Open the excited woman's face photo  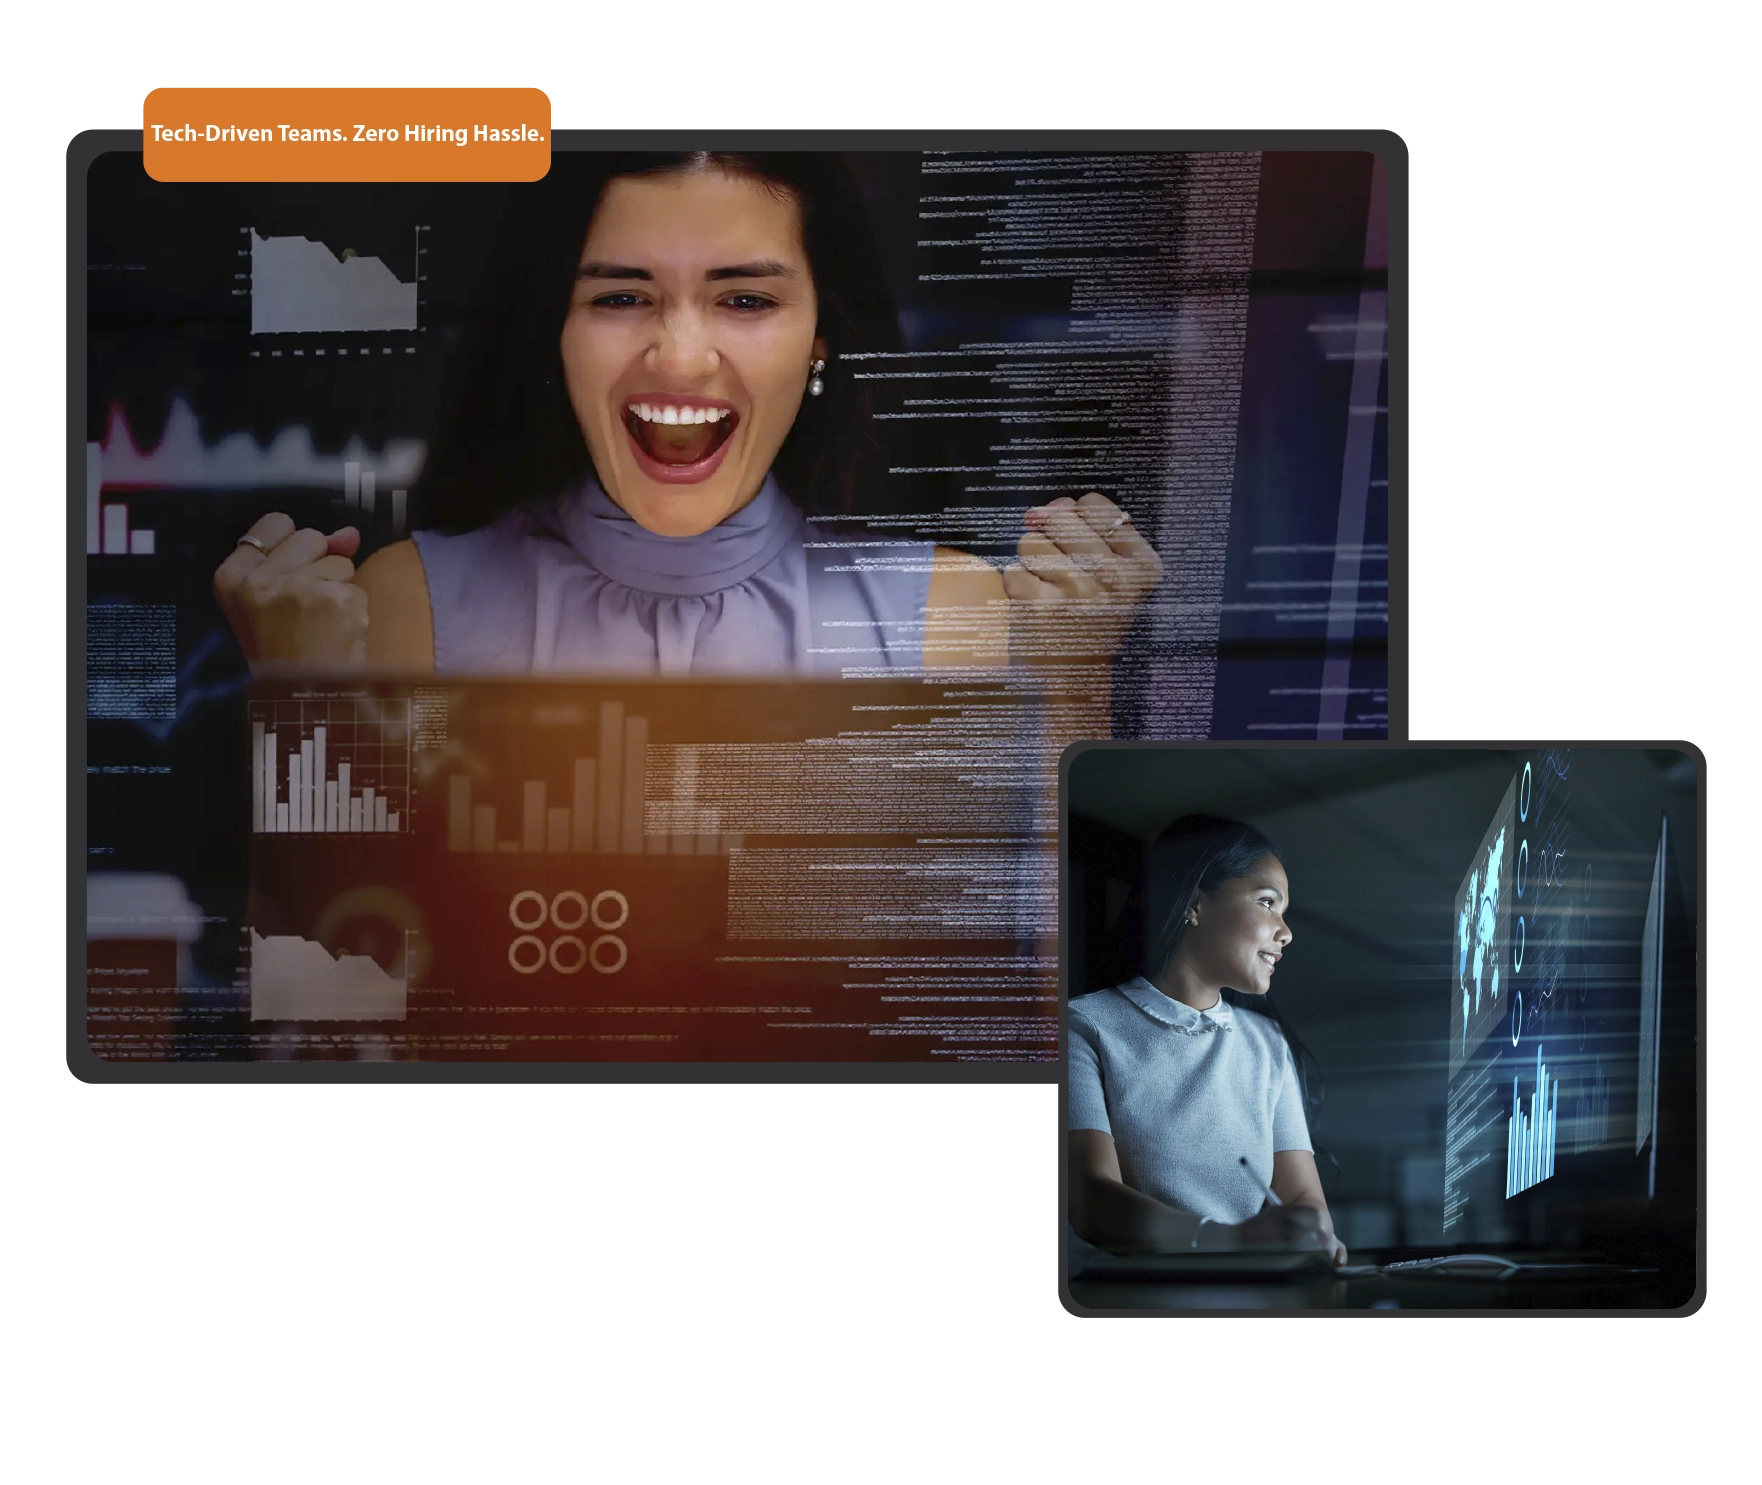(690, 330)
